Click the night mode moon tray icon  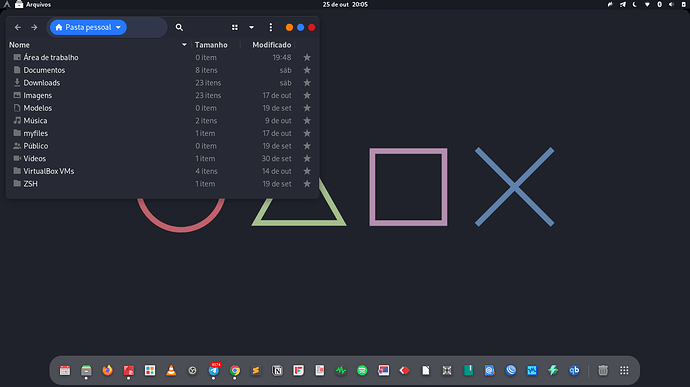[x=635, y=4]
